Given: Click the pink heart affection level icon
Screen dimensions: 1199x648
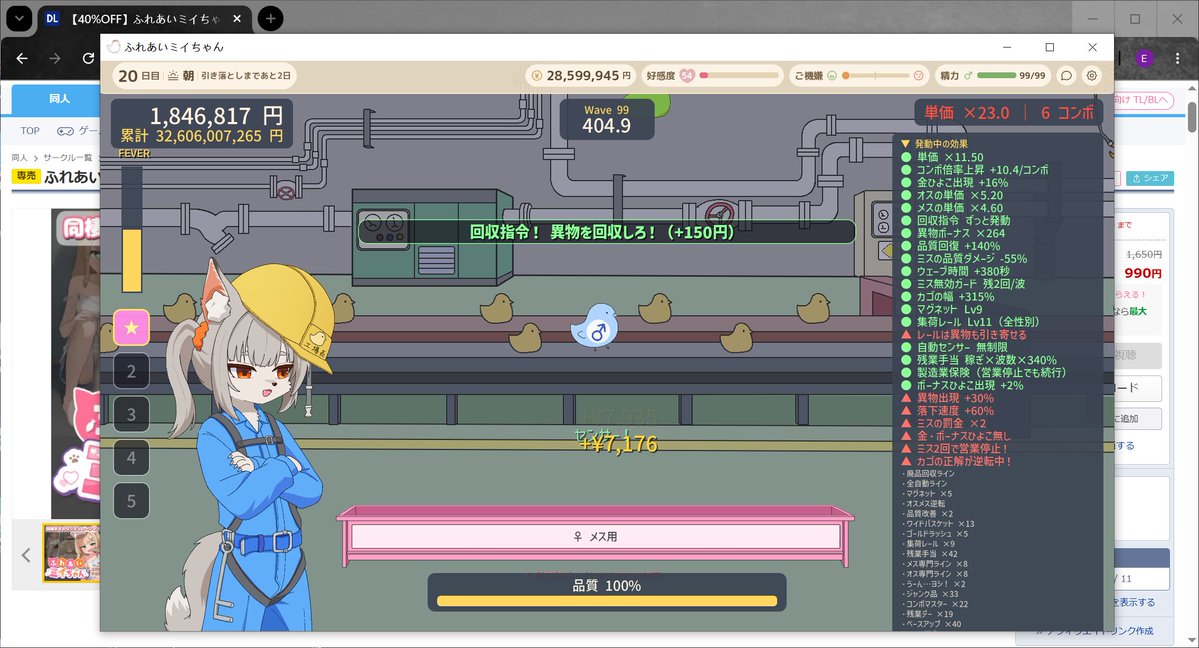Looking at the screenshot, I should tap(687, 76).
